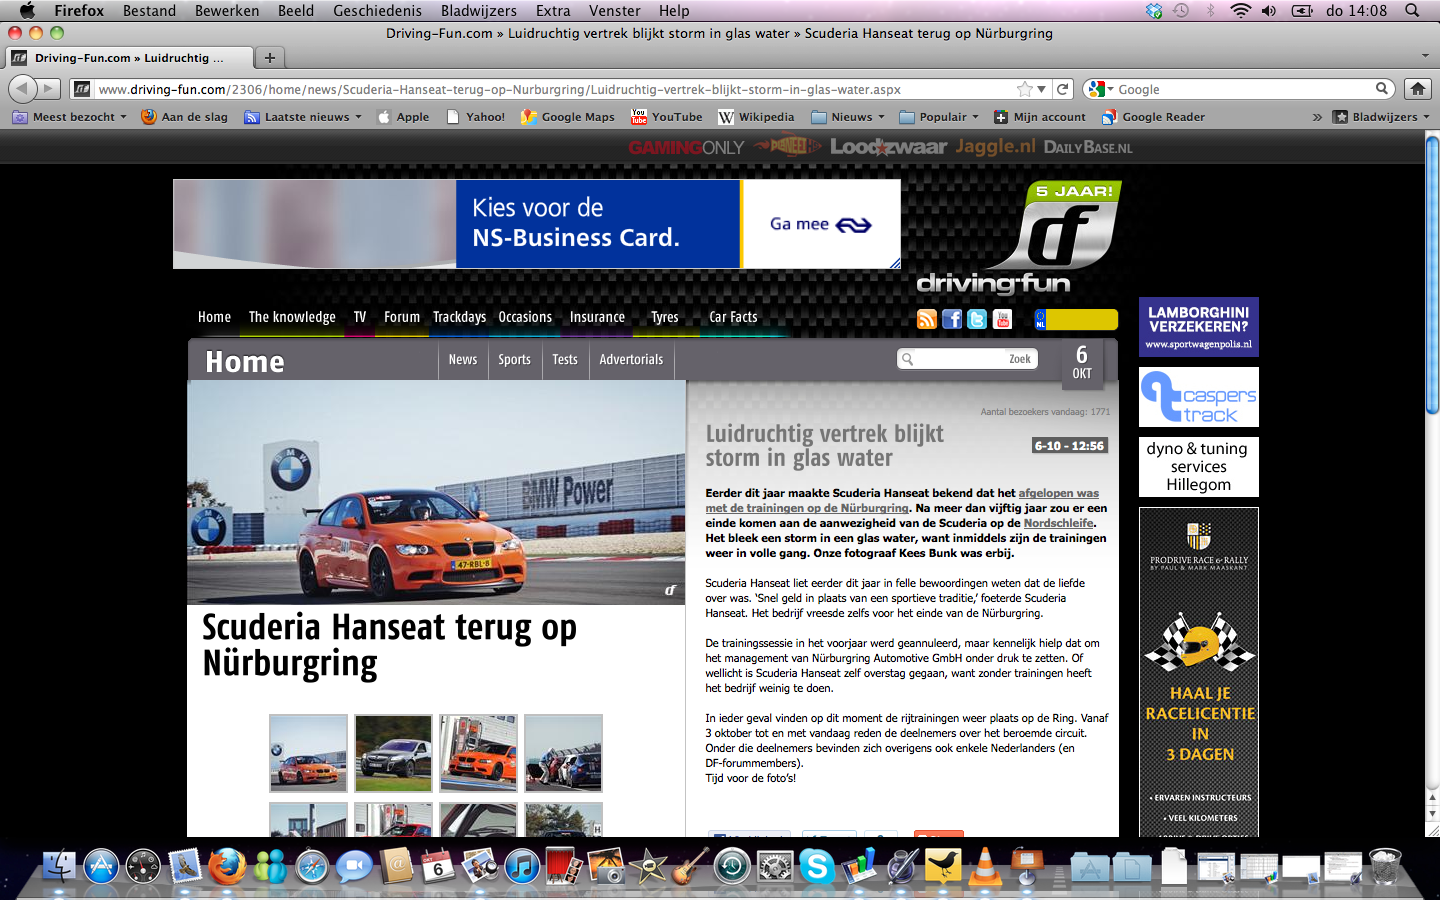Click the NL license plate field
The height and width of the screenshot is (900, 1440).
tap(1076, 319)
